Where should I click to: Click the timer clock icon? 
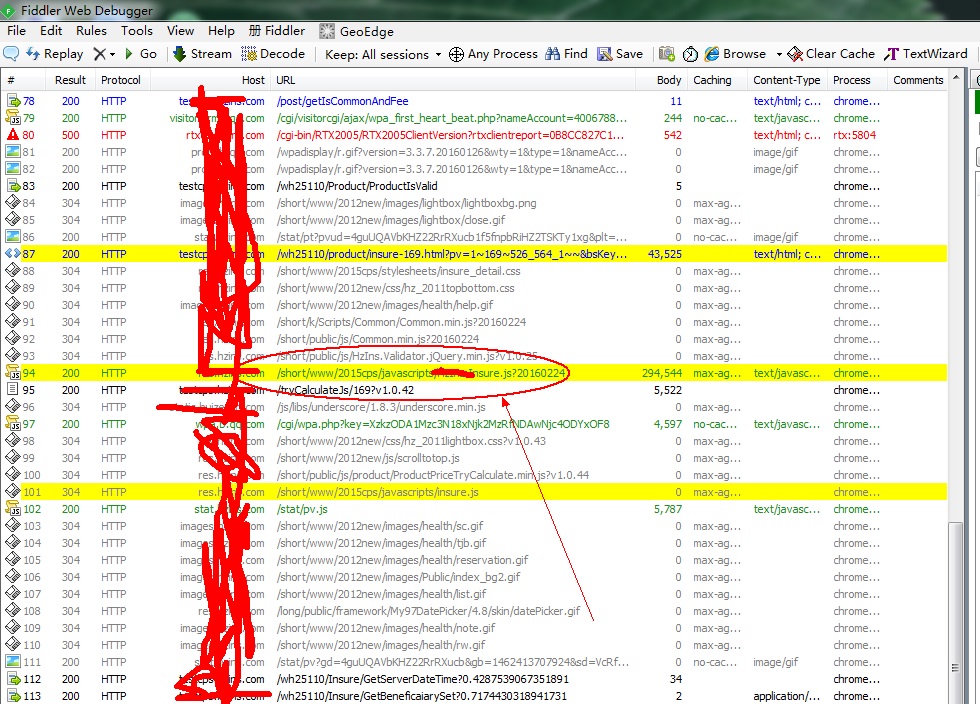coord(690,54)
